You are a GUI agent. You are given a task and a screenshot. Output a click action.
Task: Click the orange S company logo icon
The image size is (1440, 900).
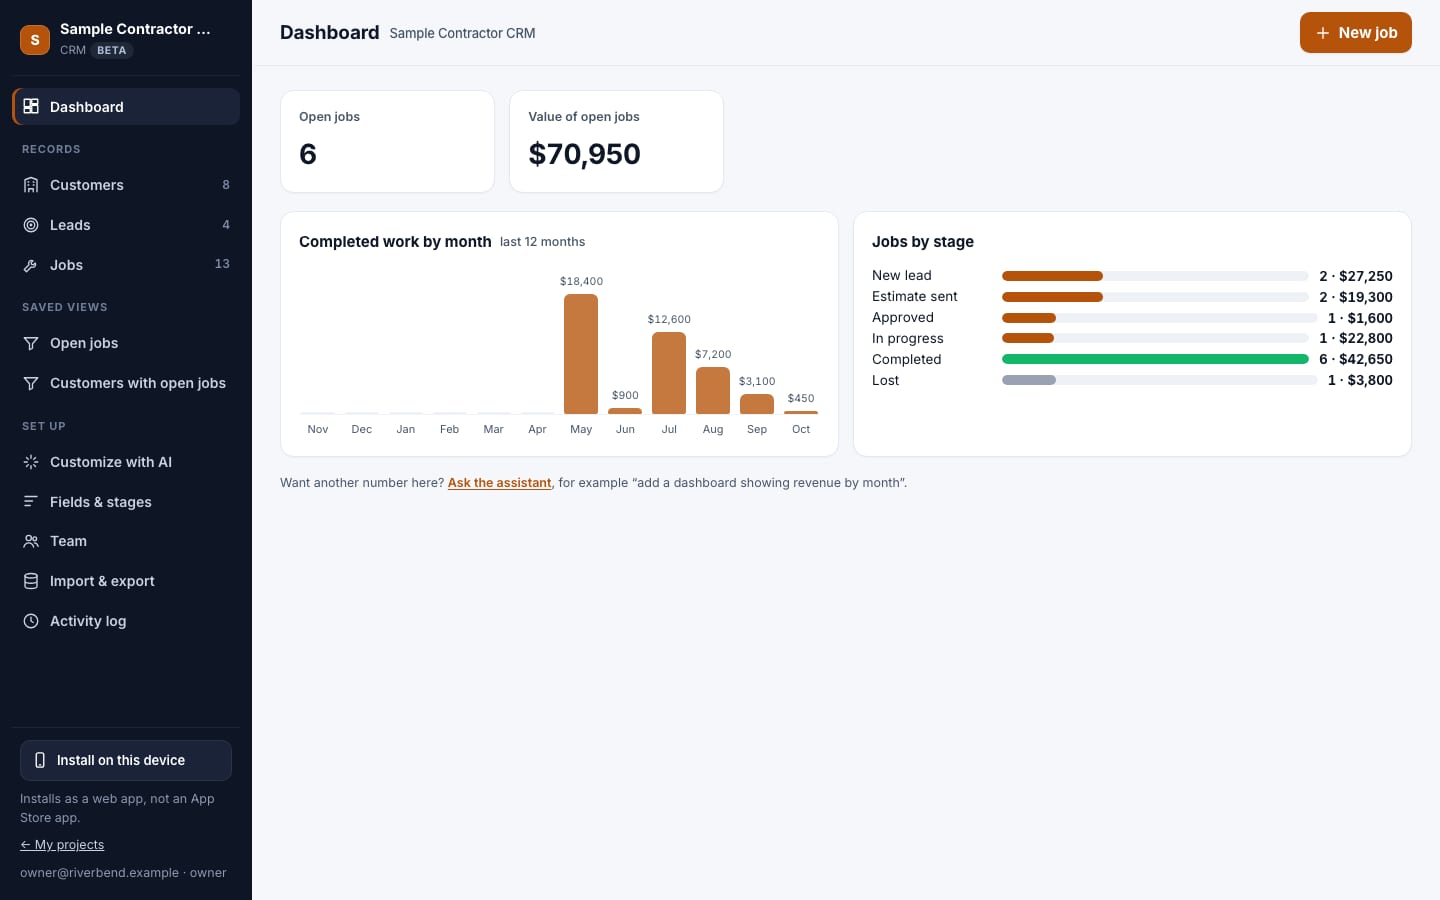pos(35,40)
